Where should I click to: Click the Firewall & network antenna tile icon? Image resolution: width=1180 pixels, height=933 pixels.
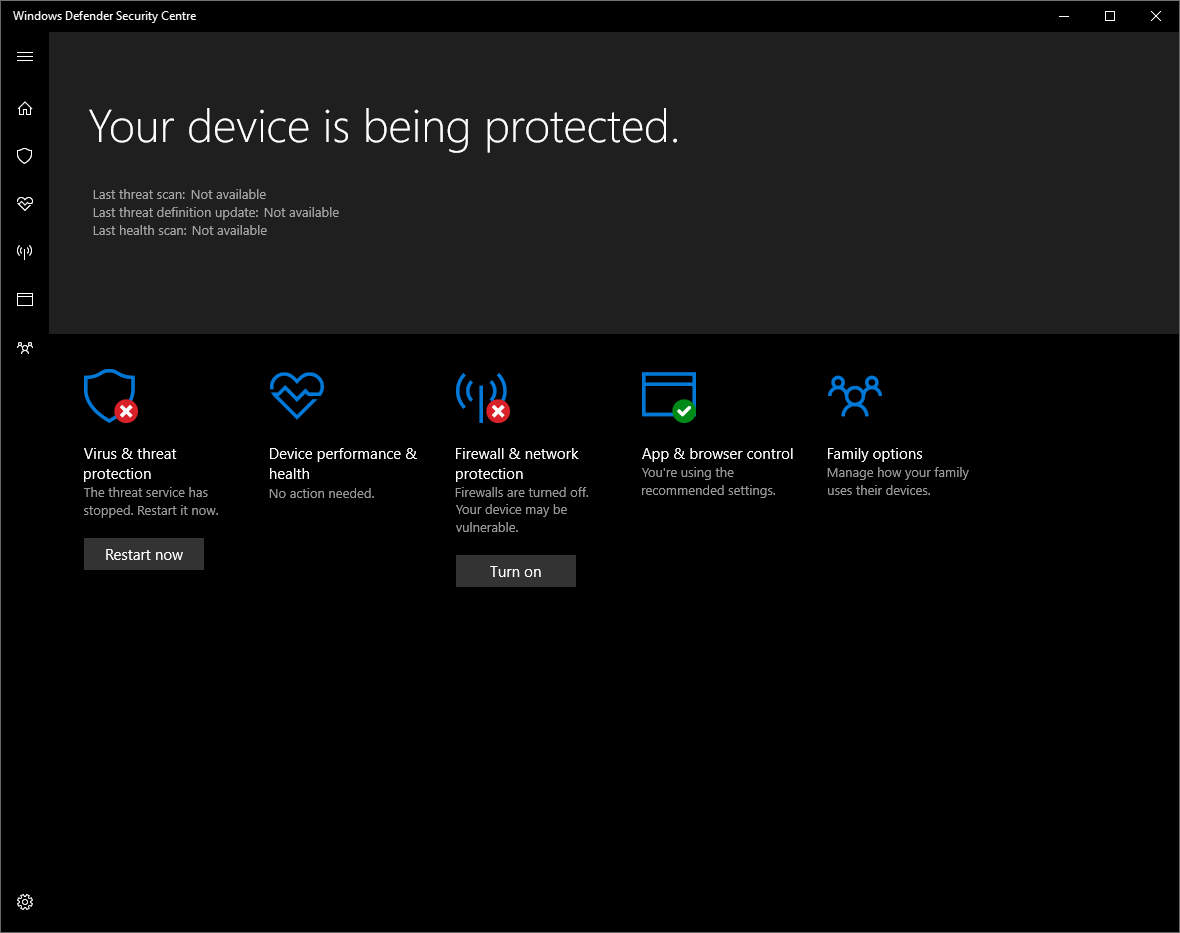coord(481,396)
